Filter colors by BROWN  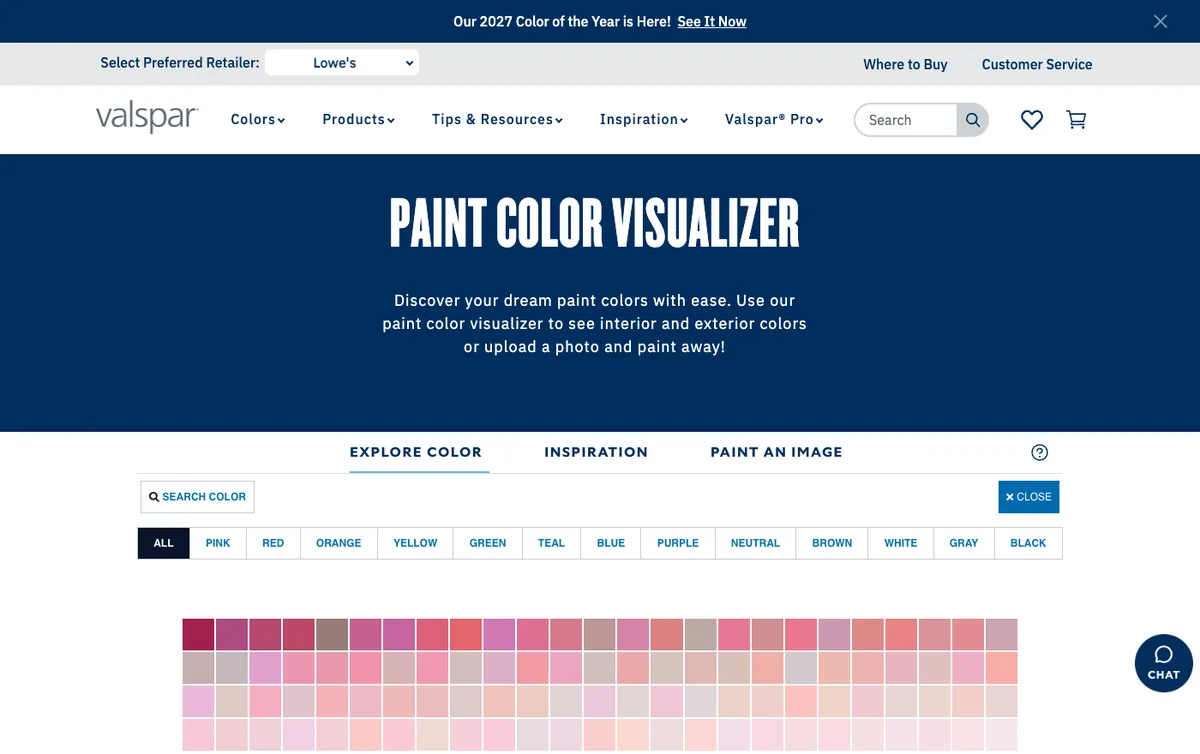832,543
